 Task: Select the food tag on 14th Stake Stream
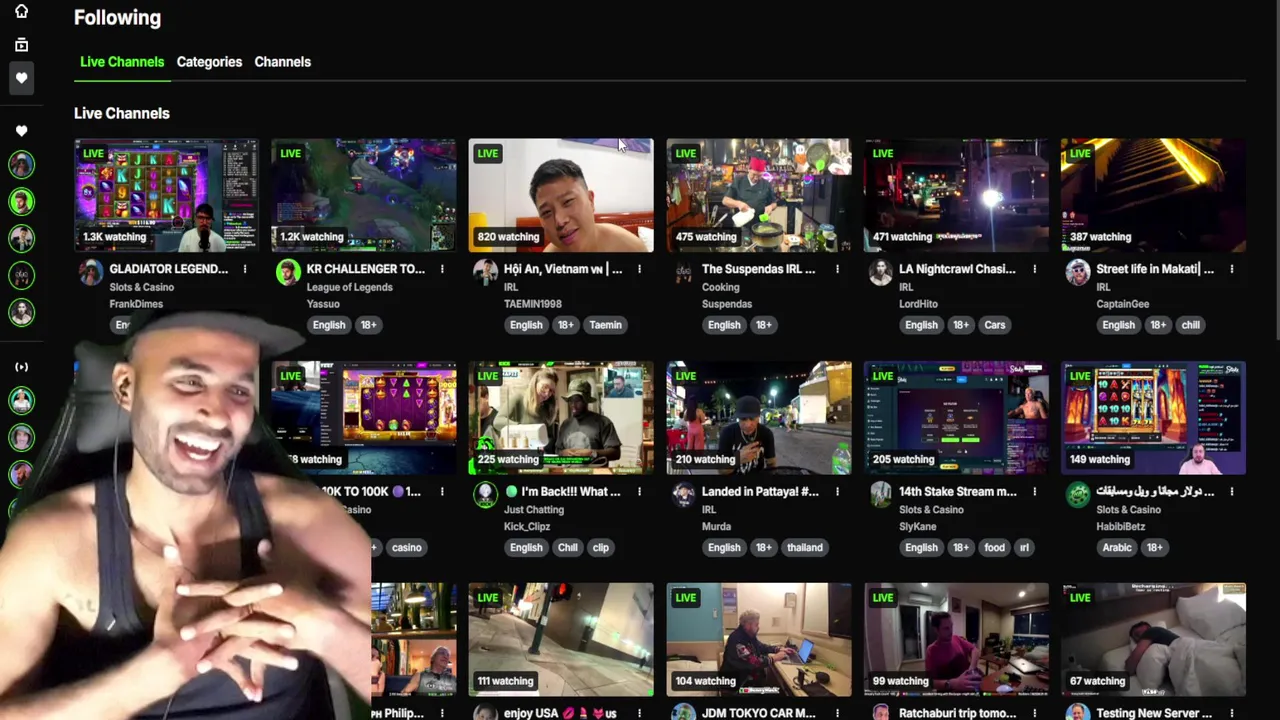tap(994, 547)
